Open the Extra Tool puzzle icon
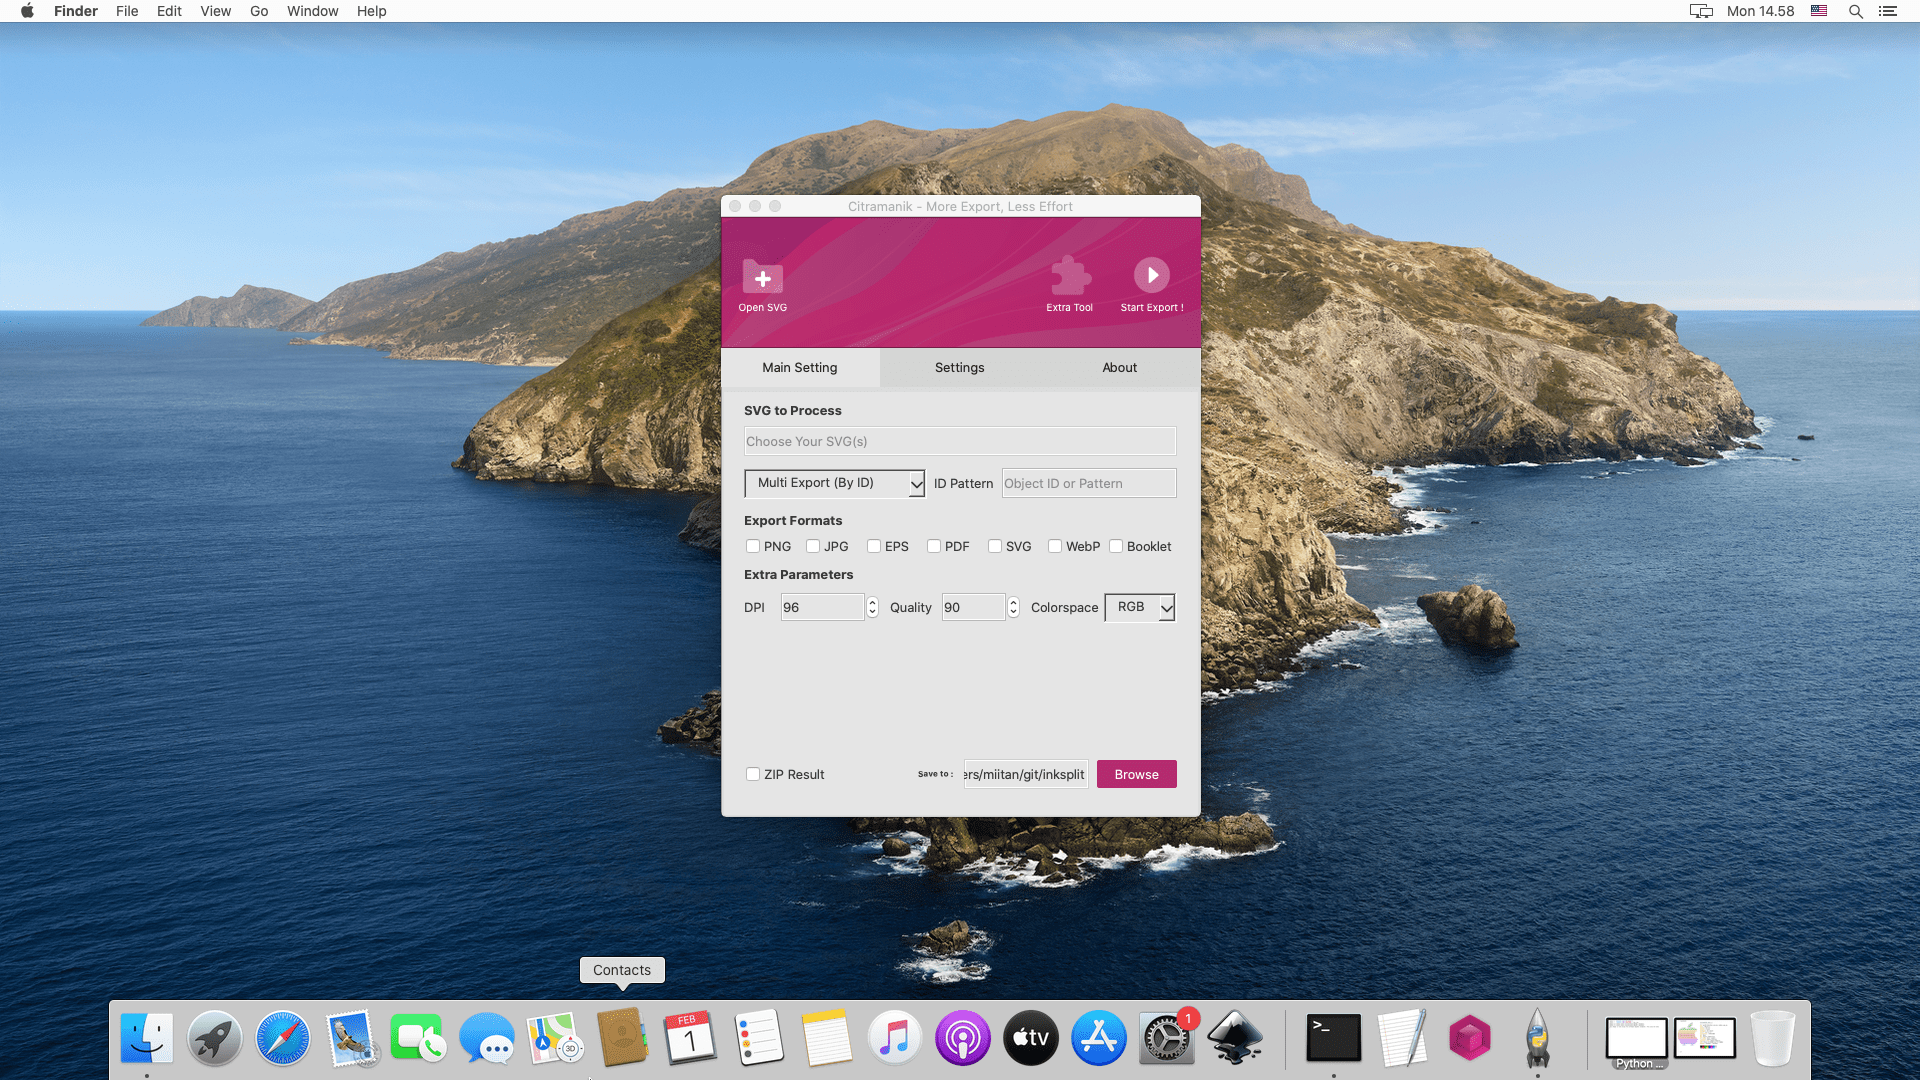This screenshot has height=1080, width=1920. coord(1069,277)
